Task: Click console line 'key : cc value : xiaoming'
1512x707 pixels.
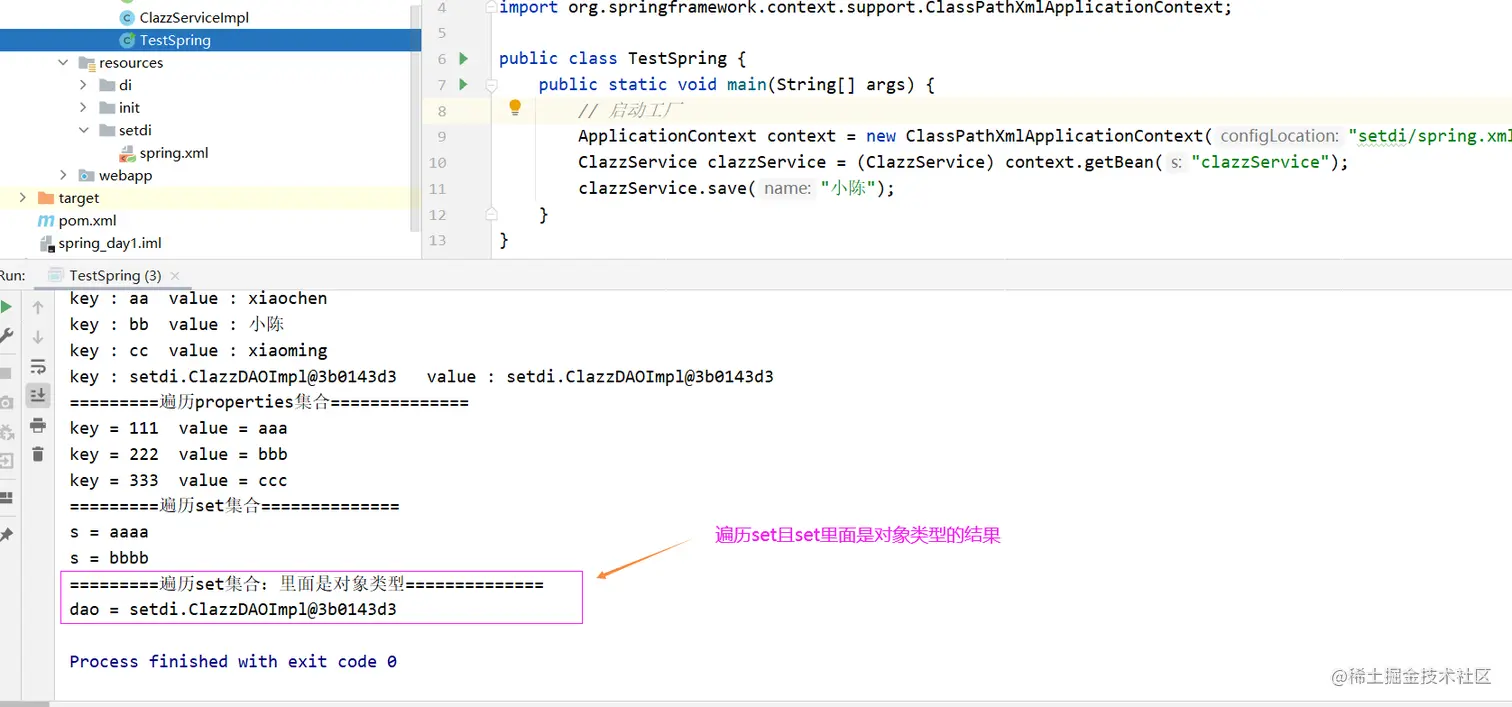Action: click(198, 350)
